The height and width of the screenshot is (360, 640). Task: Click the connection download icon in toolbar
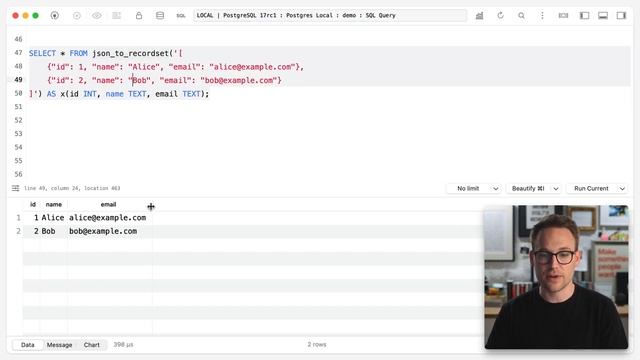pos(54,16)
